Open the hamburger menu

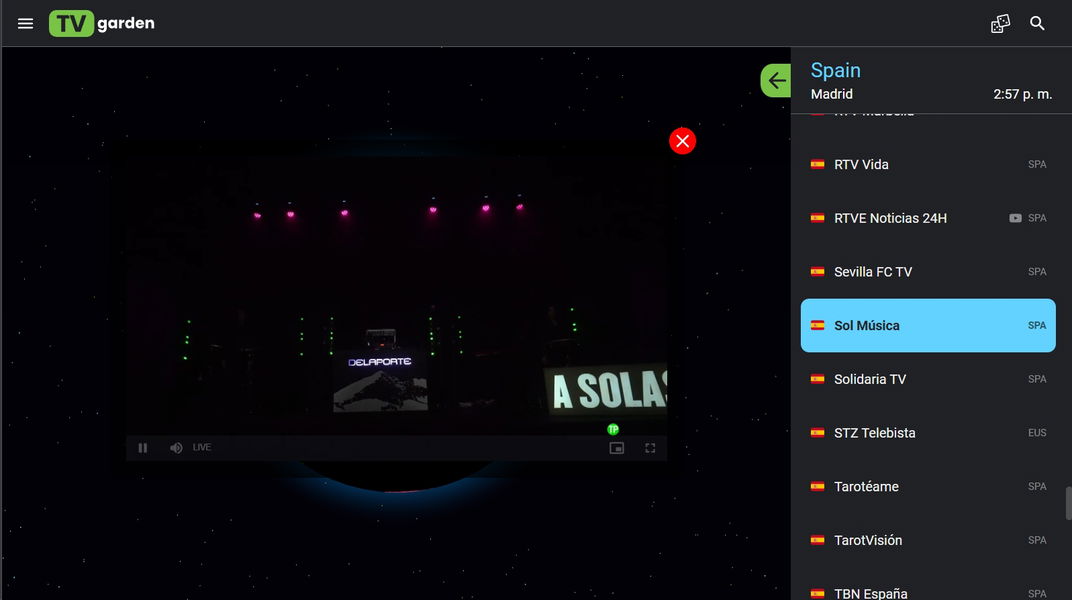coord(26,23)
